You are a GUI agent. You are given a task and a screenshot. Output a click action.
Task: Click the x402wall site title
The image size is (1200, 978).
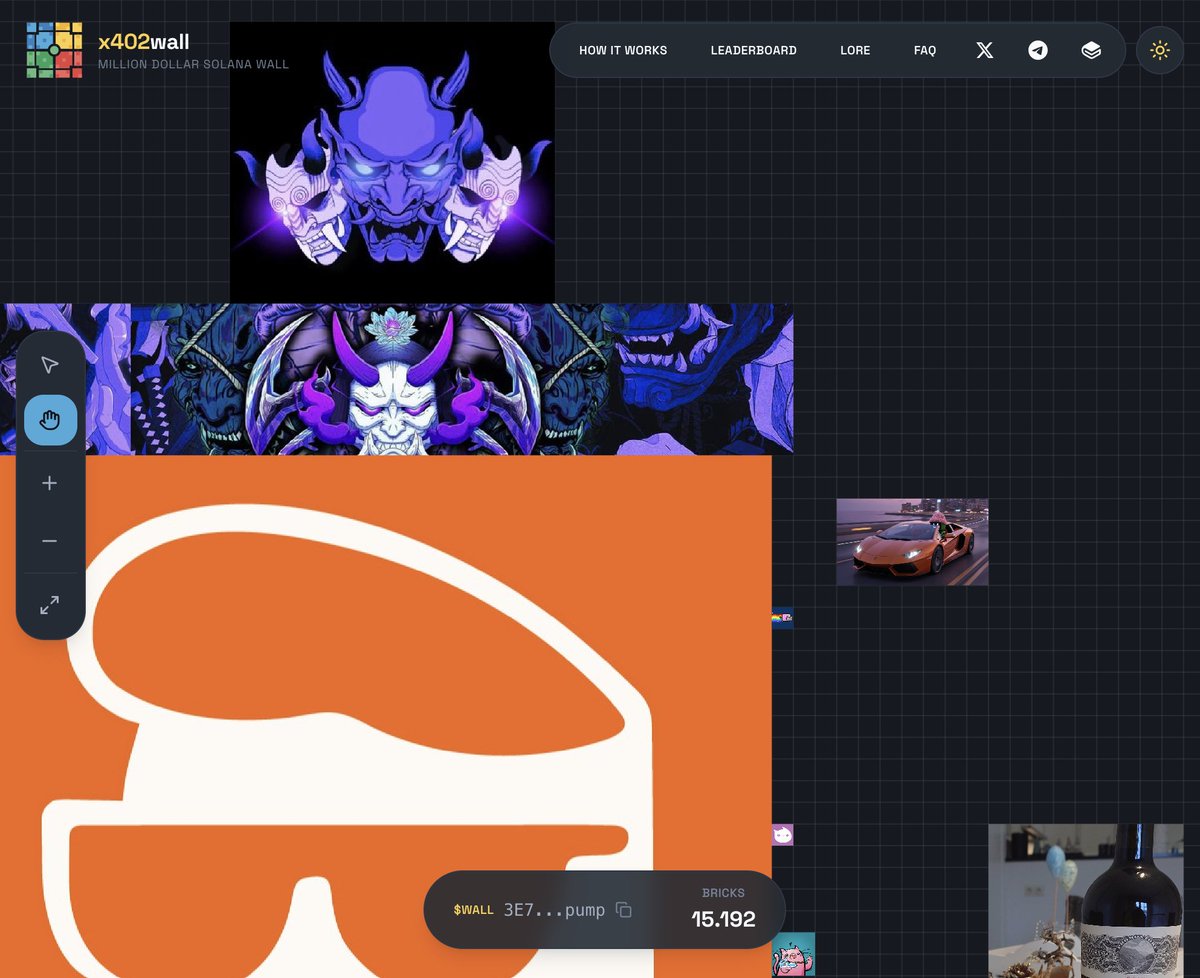144,42
